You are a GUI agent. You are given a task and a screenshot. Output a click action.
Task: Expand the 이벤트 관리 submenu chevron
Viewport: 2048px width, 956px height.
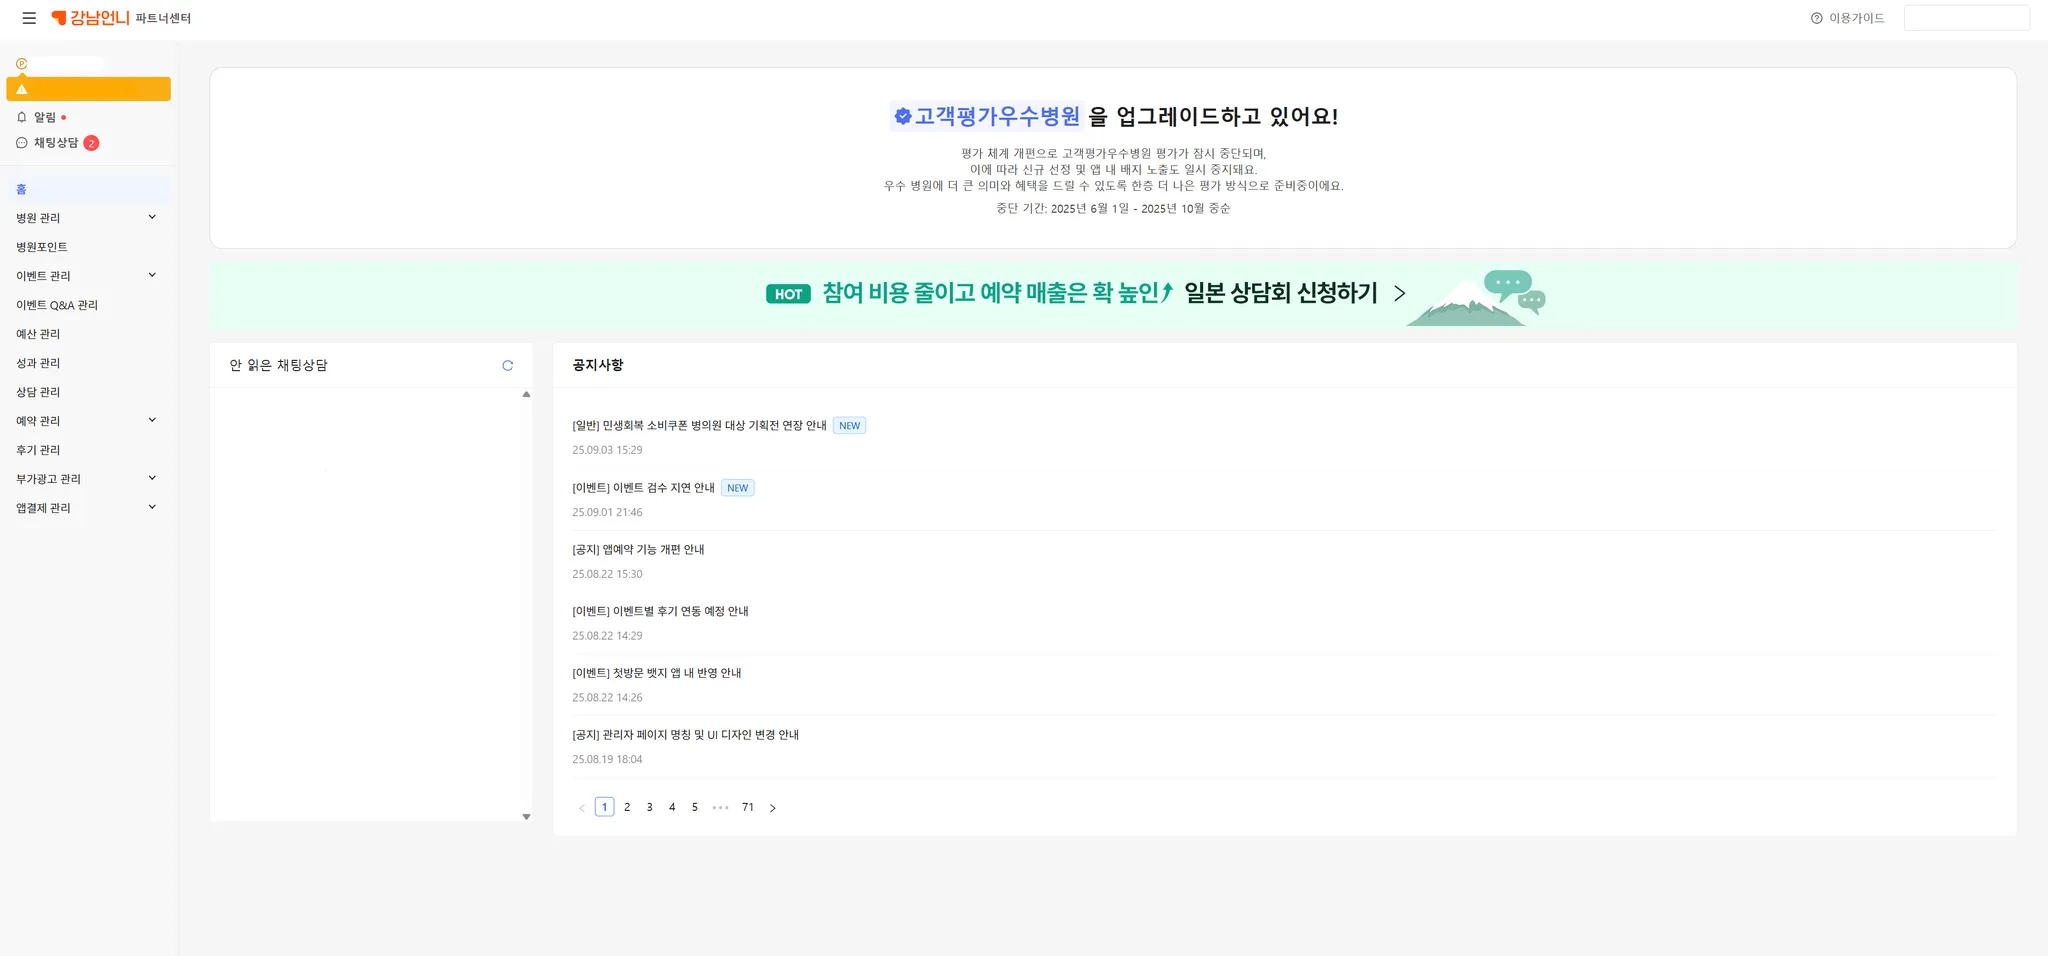point(152,275)
